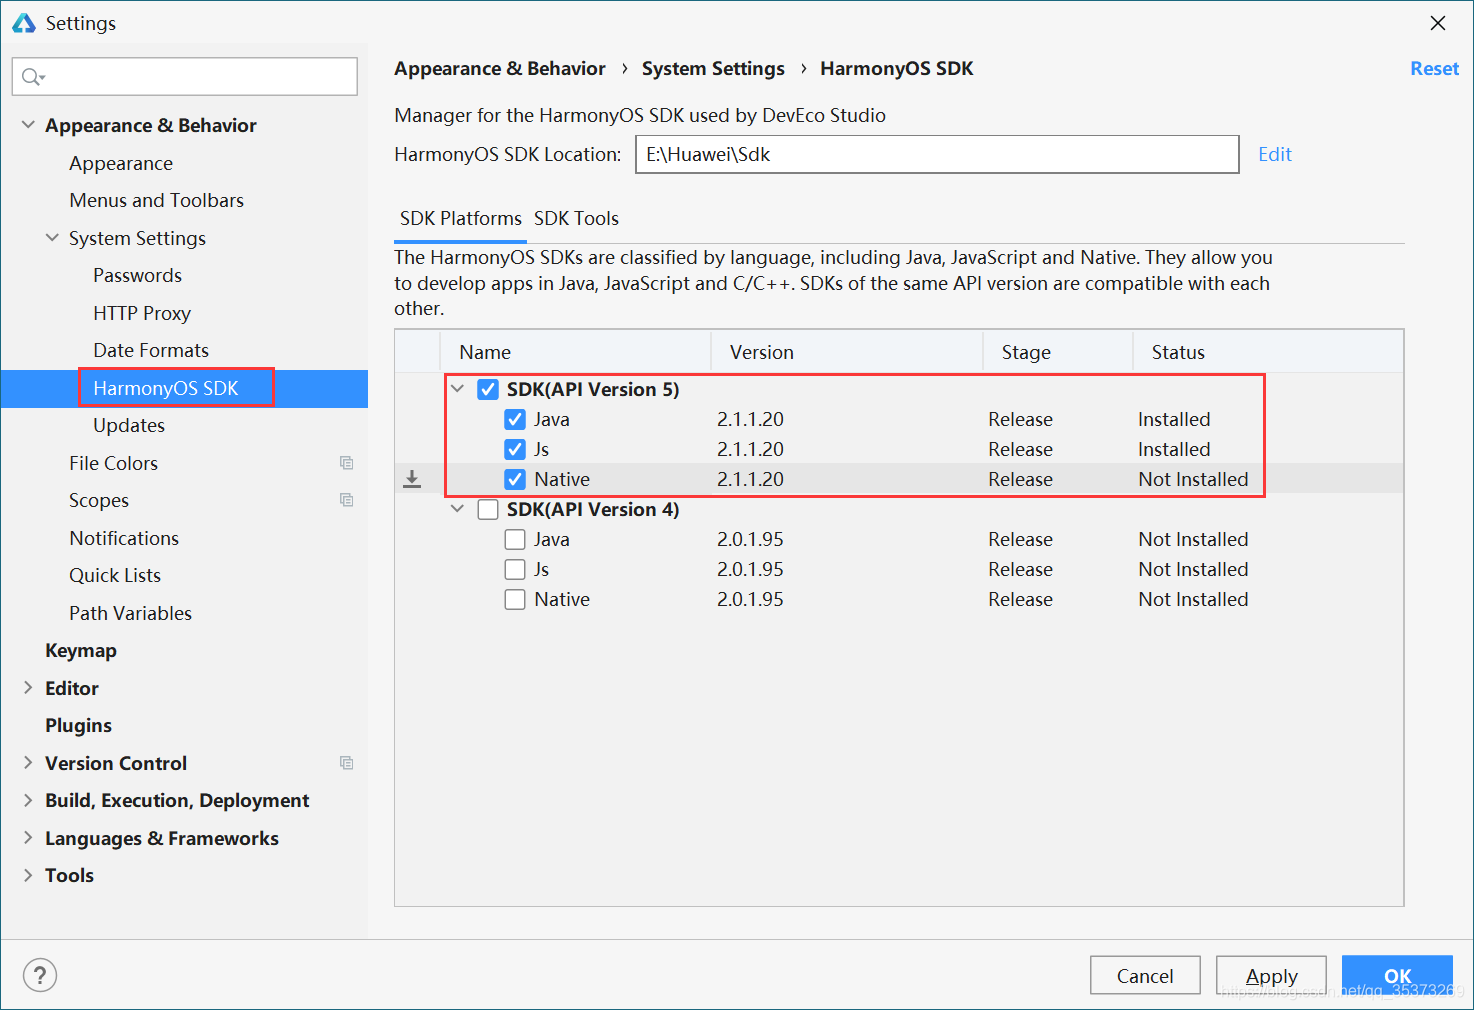Viewport: 1474px width, 1010px height.
Task: Open the Keymap settings page
Action: 81,650
